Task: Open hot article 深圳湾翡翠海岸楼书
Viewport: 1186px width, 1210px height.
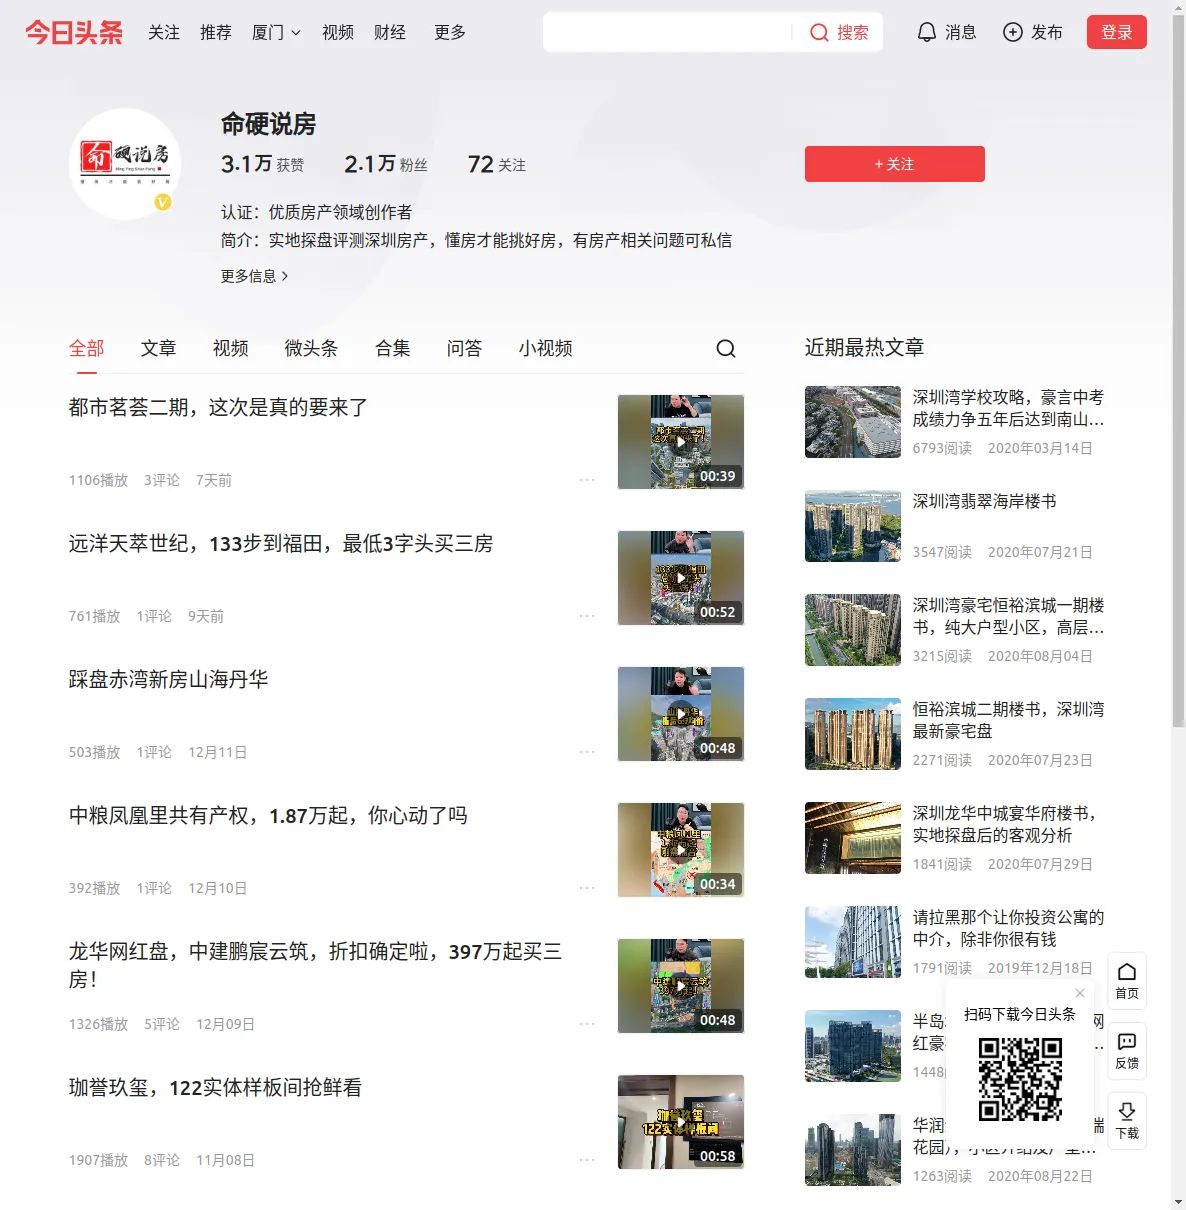Action: coord(985,502)
